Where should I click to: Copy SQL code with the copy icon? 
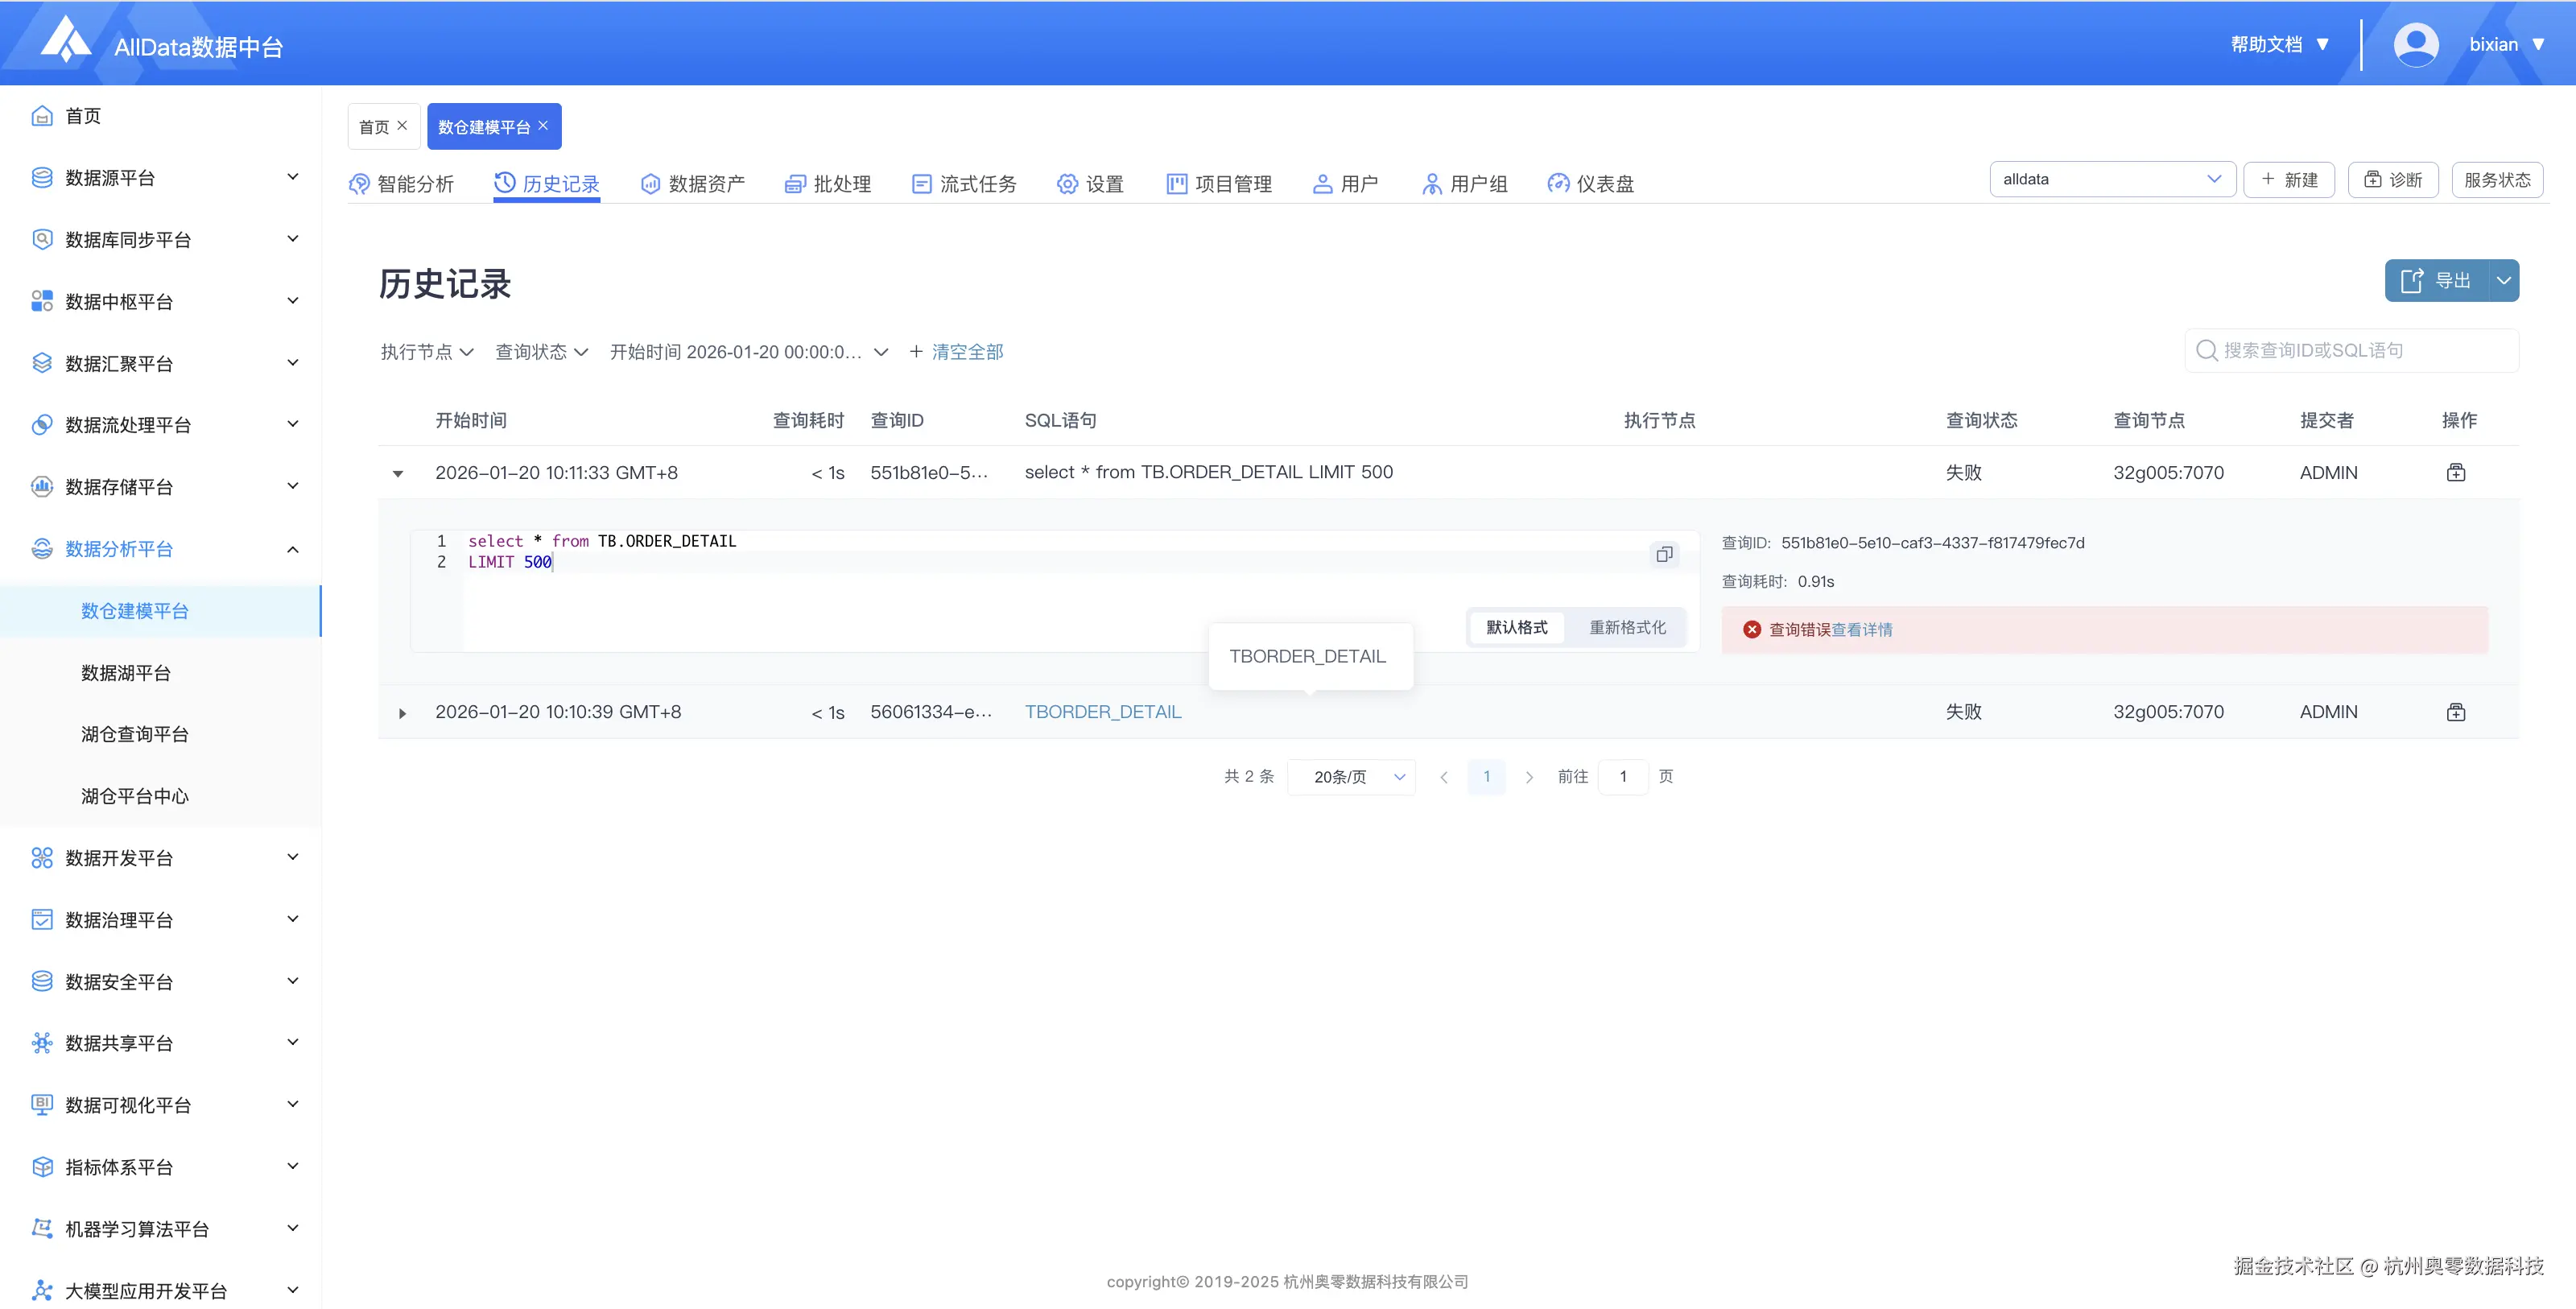1664,554
